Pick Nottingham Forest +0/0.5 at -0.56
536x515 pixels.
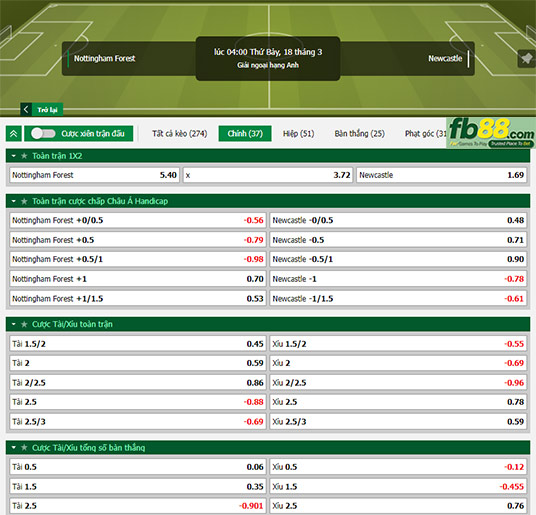click(x=138, y=220)
